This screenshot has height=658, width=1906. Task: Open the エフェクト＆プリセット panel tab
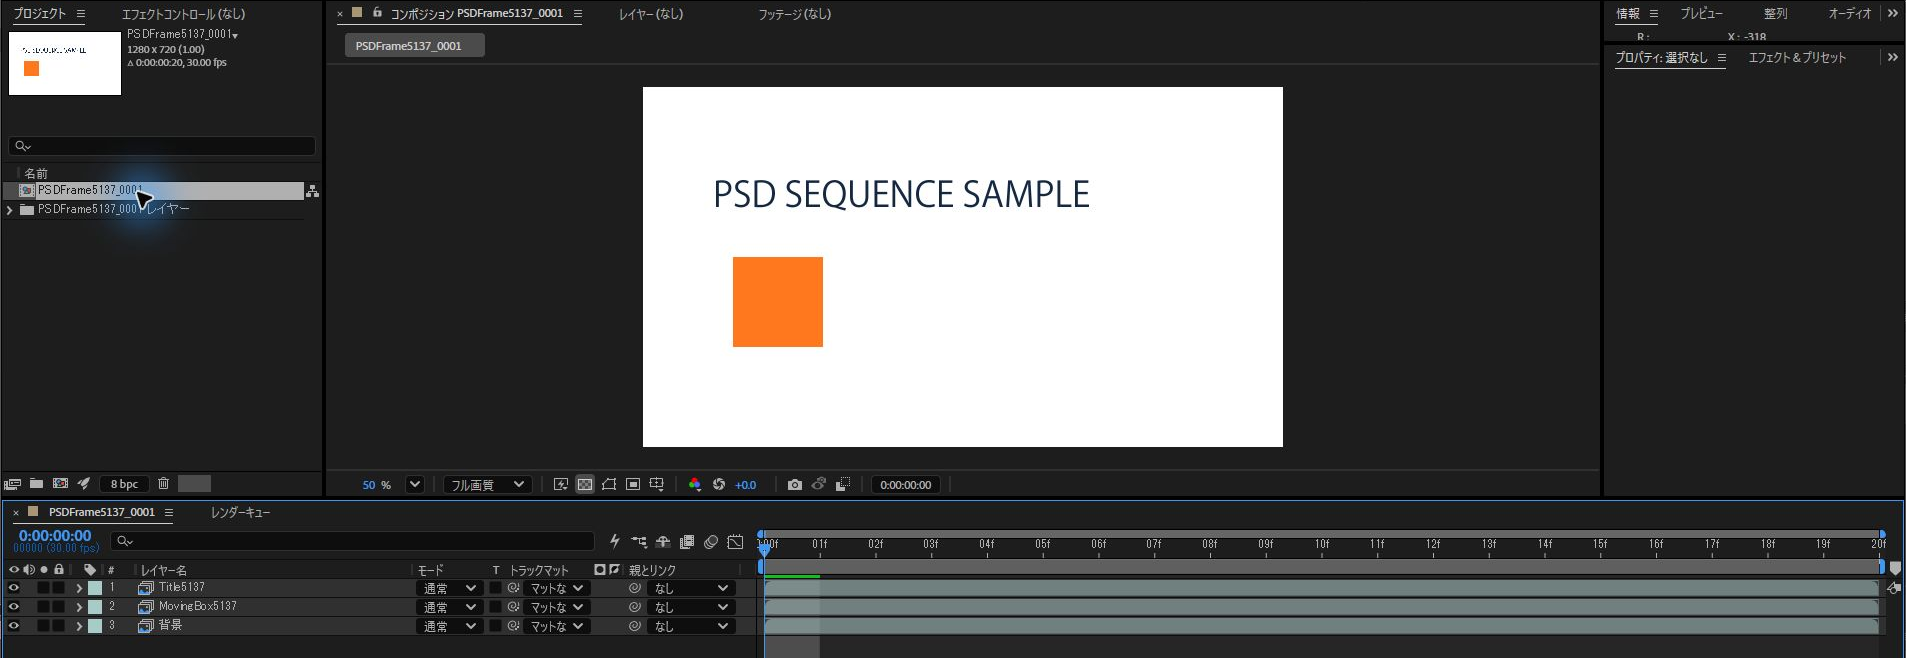(x=1797, y=58)
